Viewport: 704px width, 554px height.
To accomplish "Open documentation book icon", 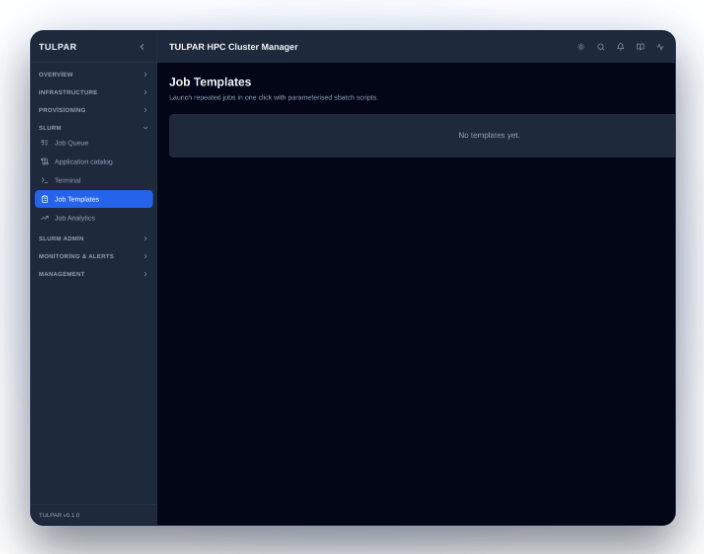I will (640, 47).
